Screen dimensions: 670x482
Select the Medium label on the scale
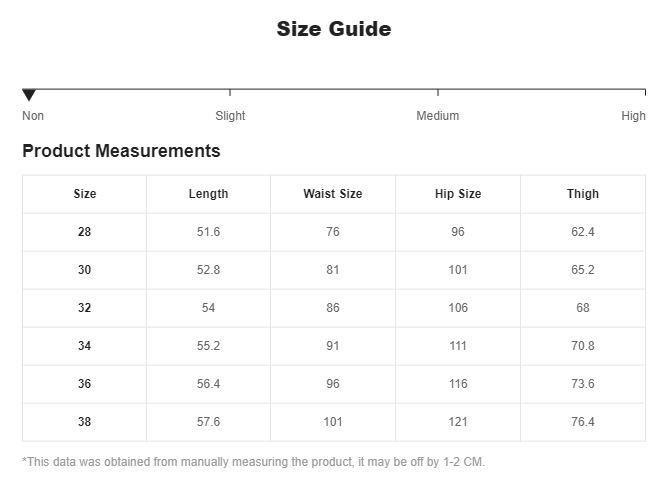click(x=437, y=116)
